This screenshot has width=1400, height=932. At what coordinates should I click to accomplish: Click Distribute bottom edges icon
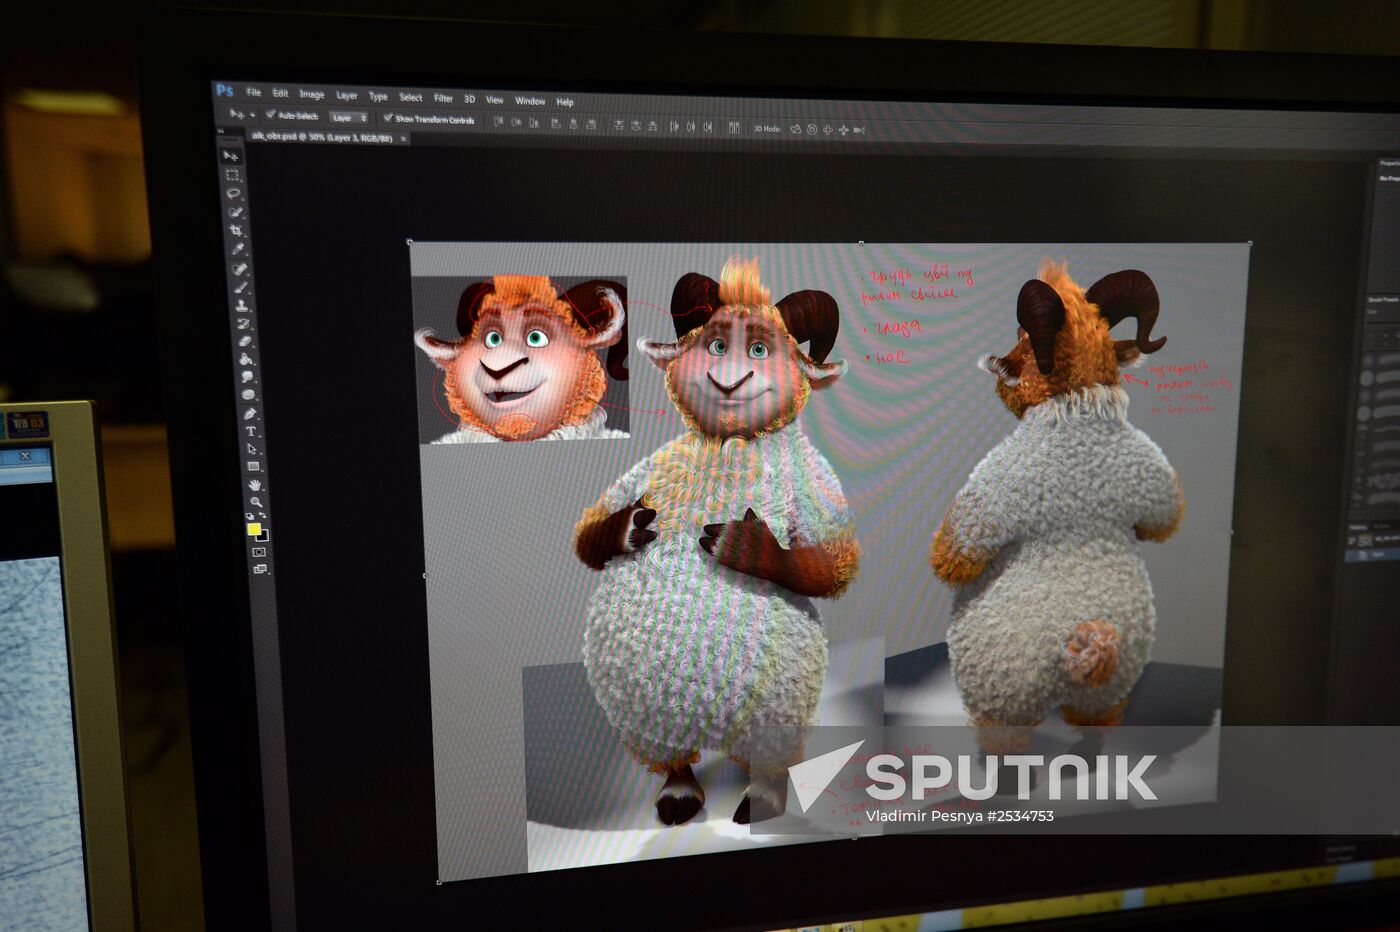click(652, 126)
